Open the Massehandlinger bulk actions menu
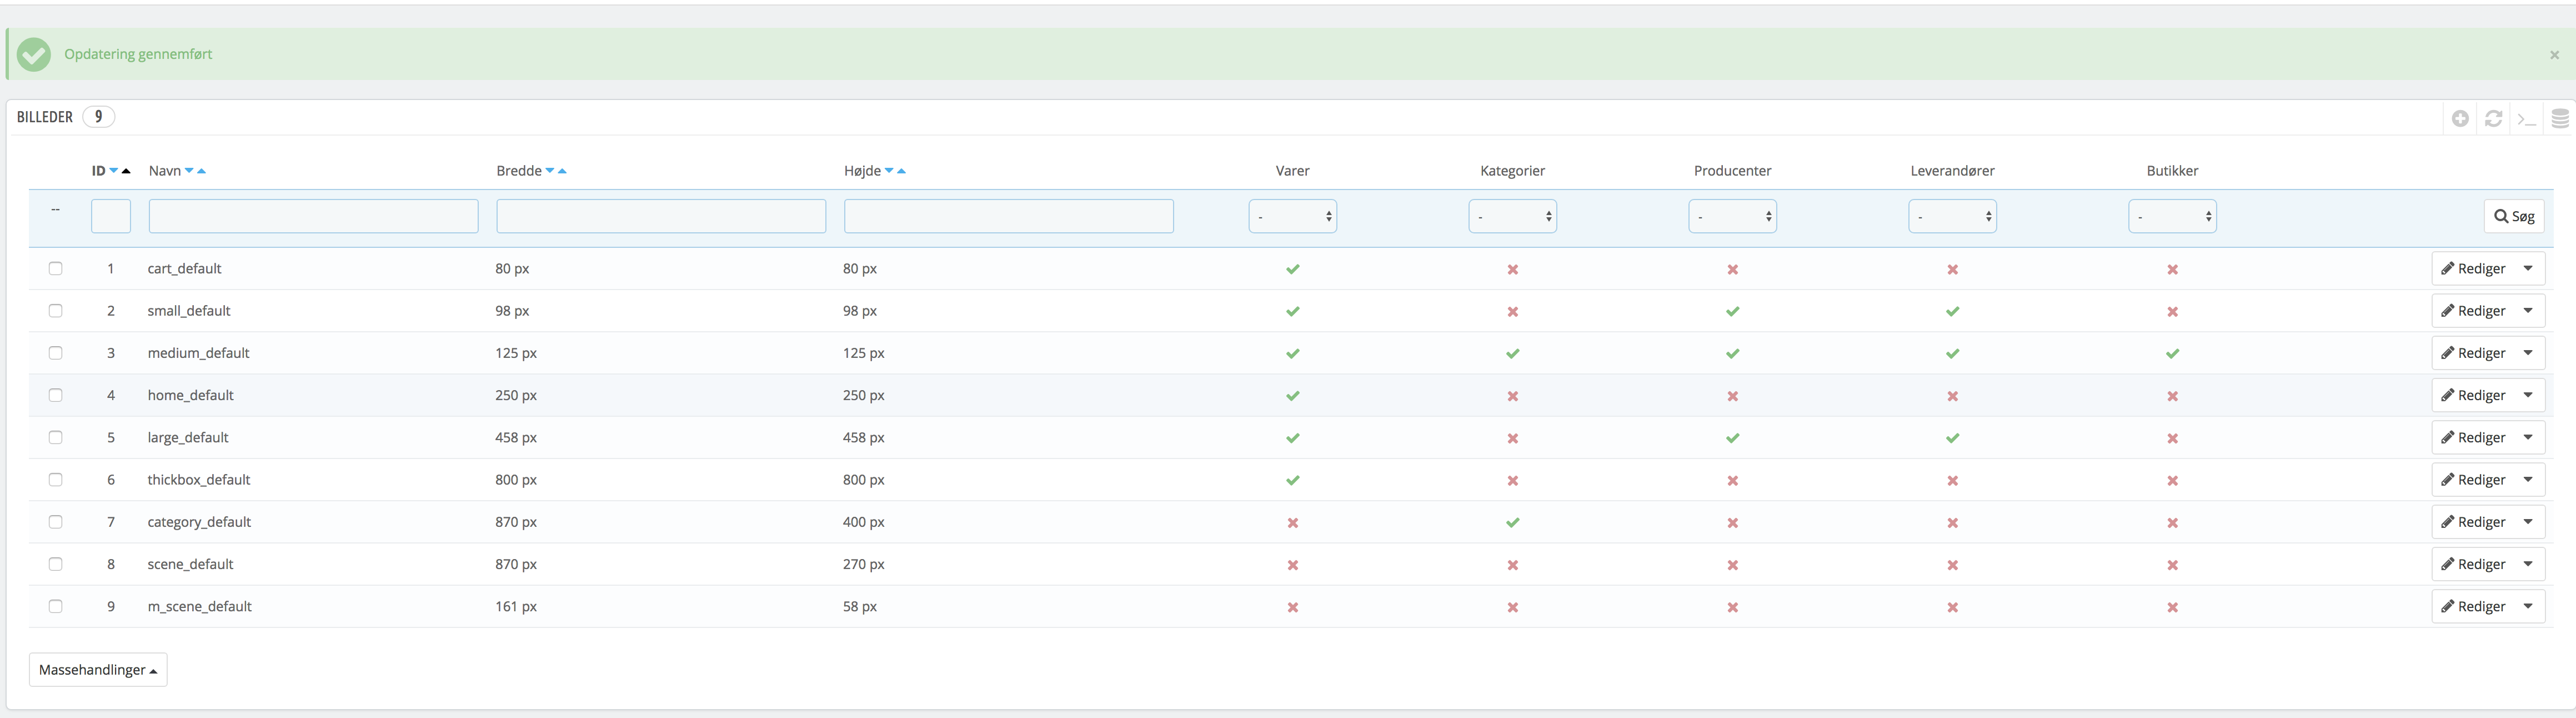The image size is (2576, 718). [x=98, y=670]
